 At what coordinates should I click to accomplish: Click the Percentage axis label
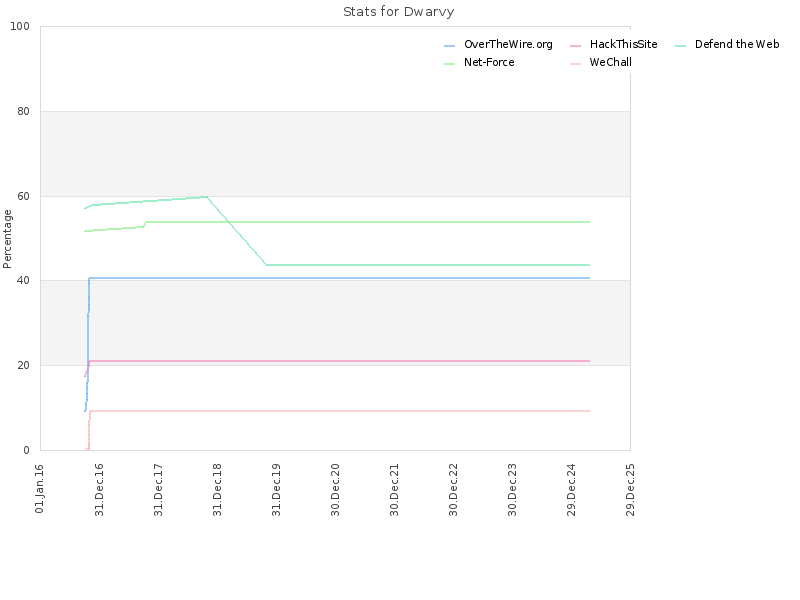pyautogui.click(x=7, y=239)
